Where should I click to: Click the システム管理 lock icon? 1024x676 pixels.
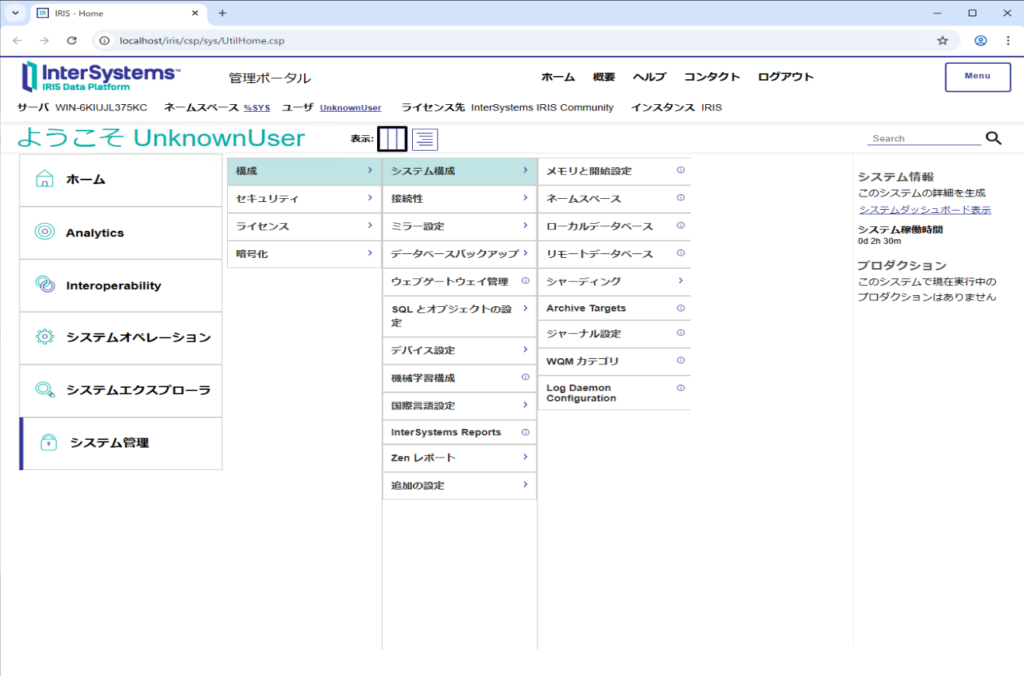47,443
